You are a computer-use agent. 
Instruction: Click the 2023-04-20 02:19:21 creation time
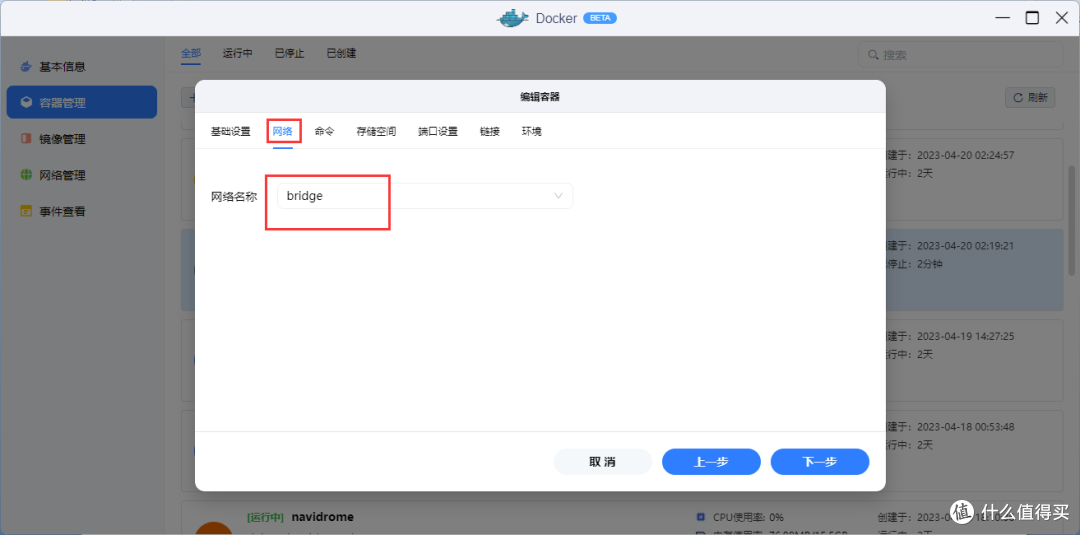click(x=966, y=246)
